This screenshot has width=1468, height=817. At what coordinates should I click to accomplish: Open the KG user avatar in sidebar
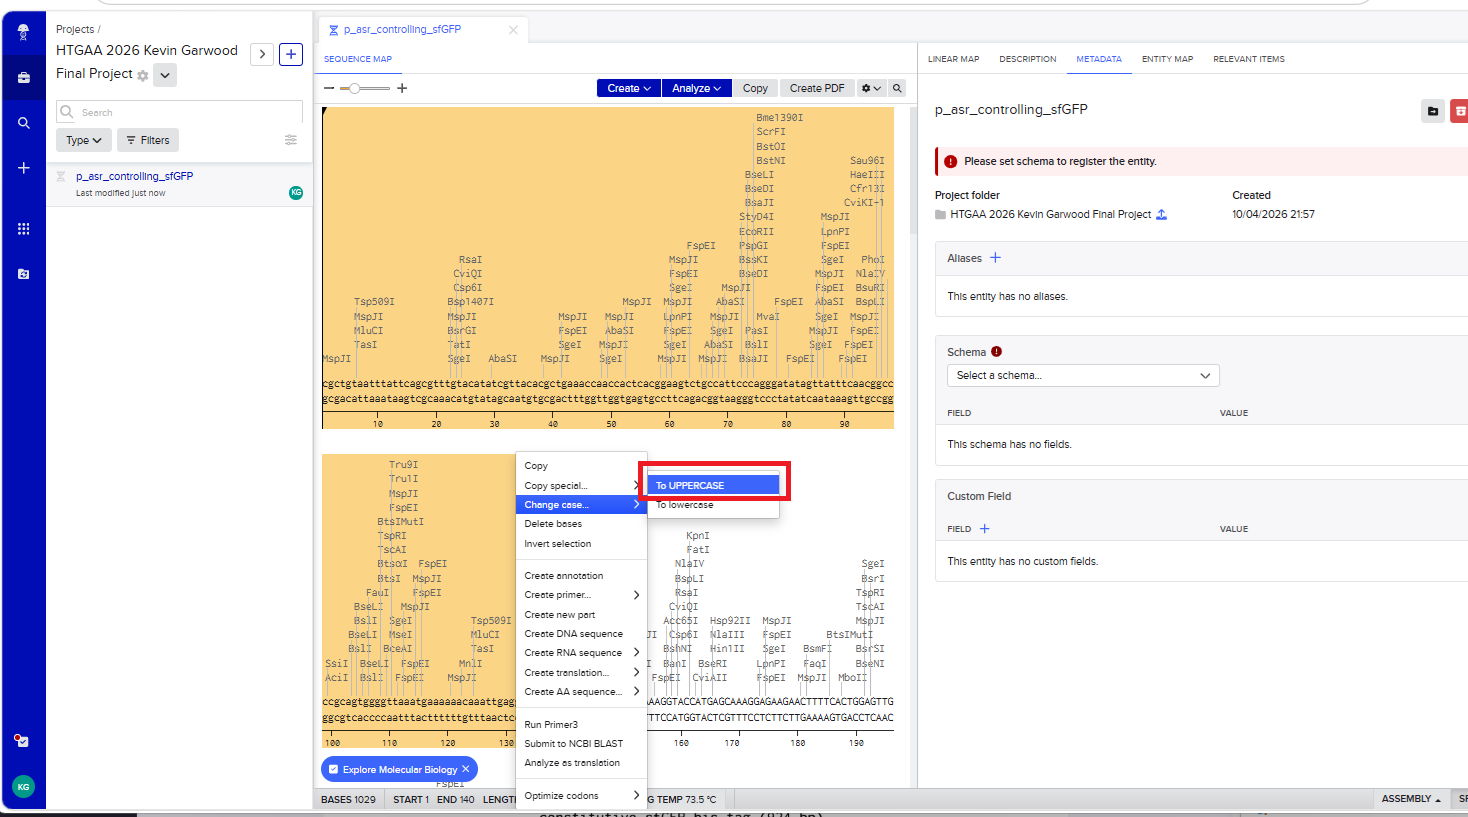23,786
